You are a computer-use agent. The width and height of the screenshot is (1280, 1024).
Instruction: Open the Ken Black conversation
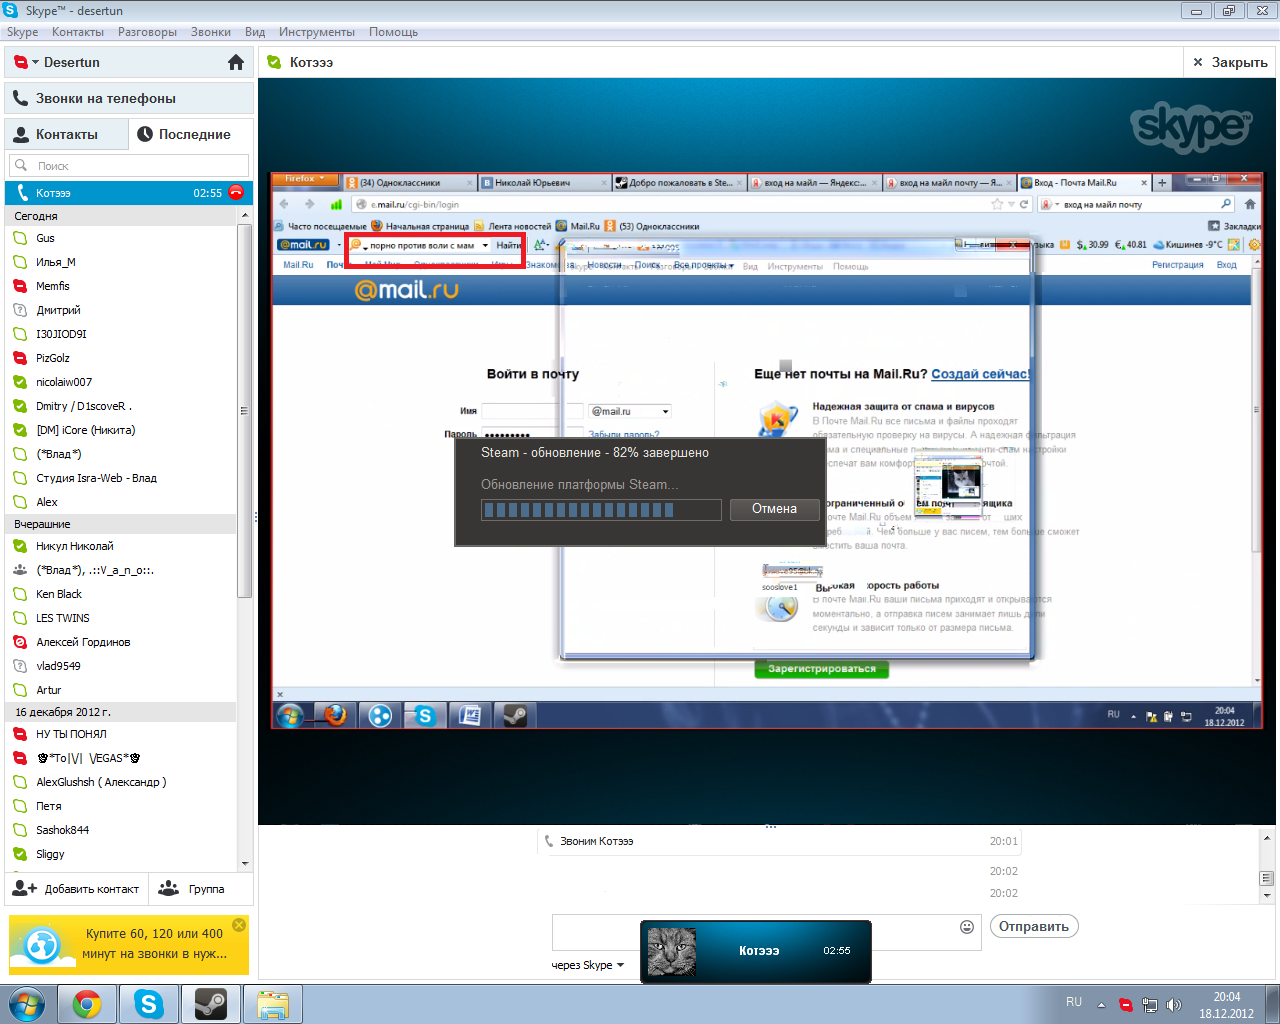pos(121,594)
